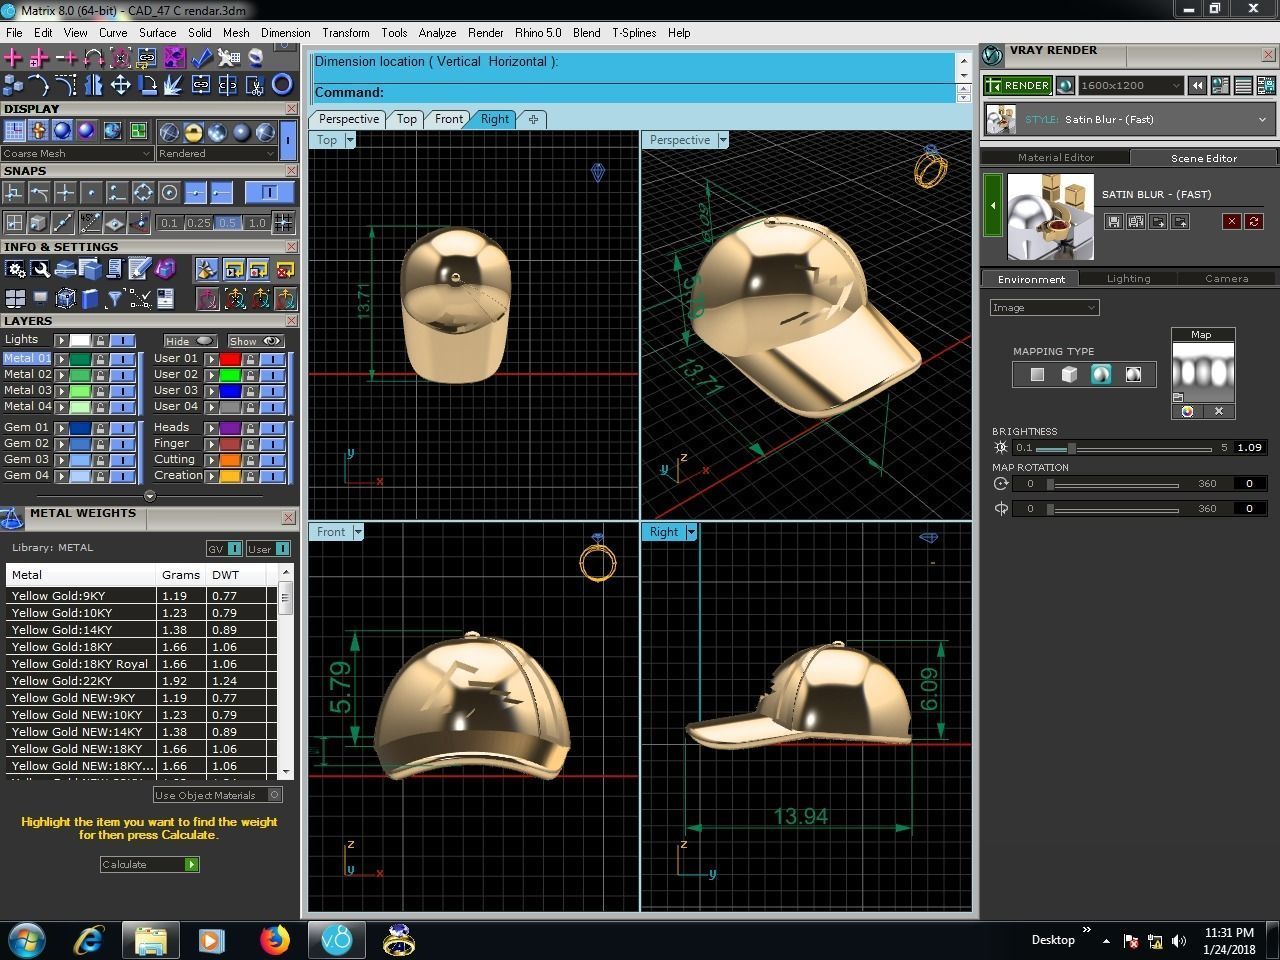Open the wrench options icon
Viewport: 1280px width, 960px height.
(x=40, y=269)
